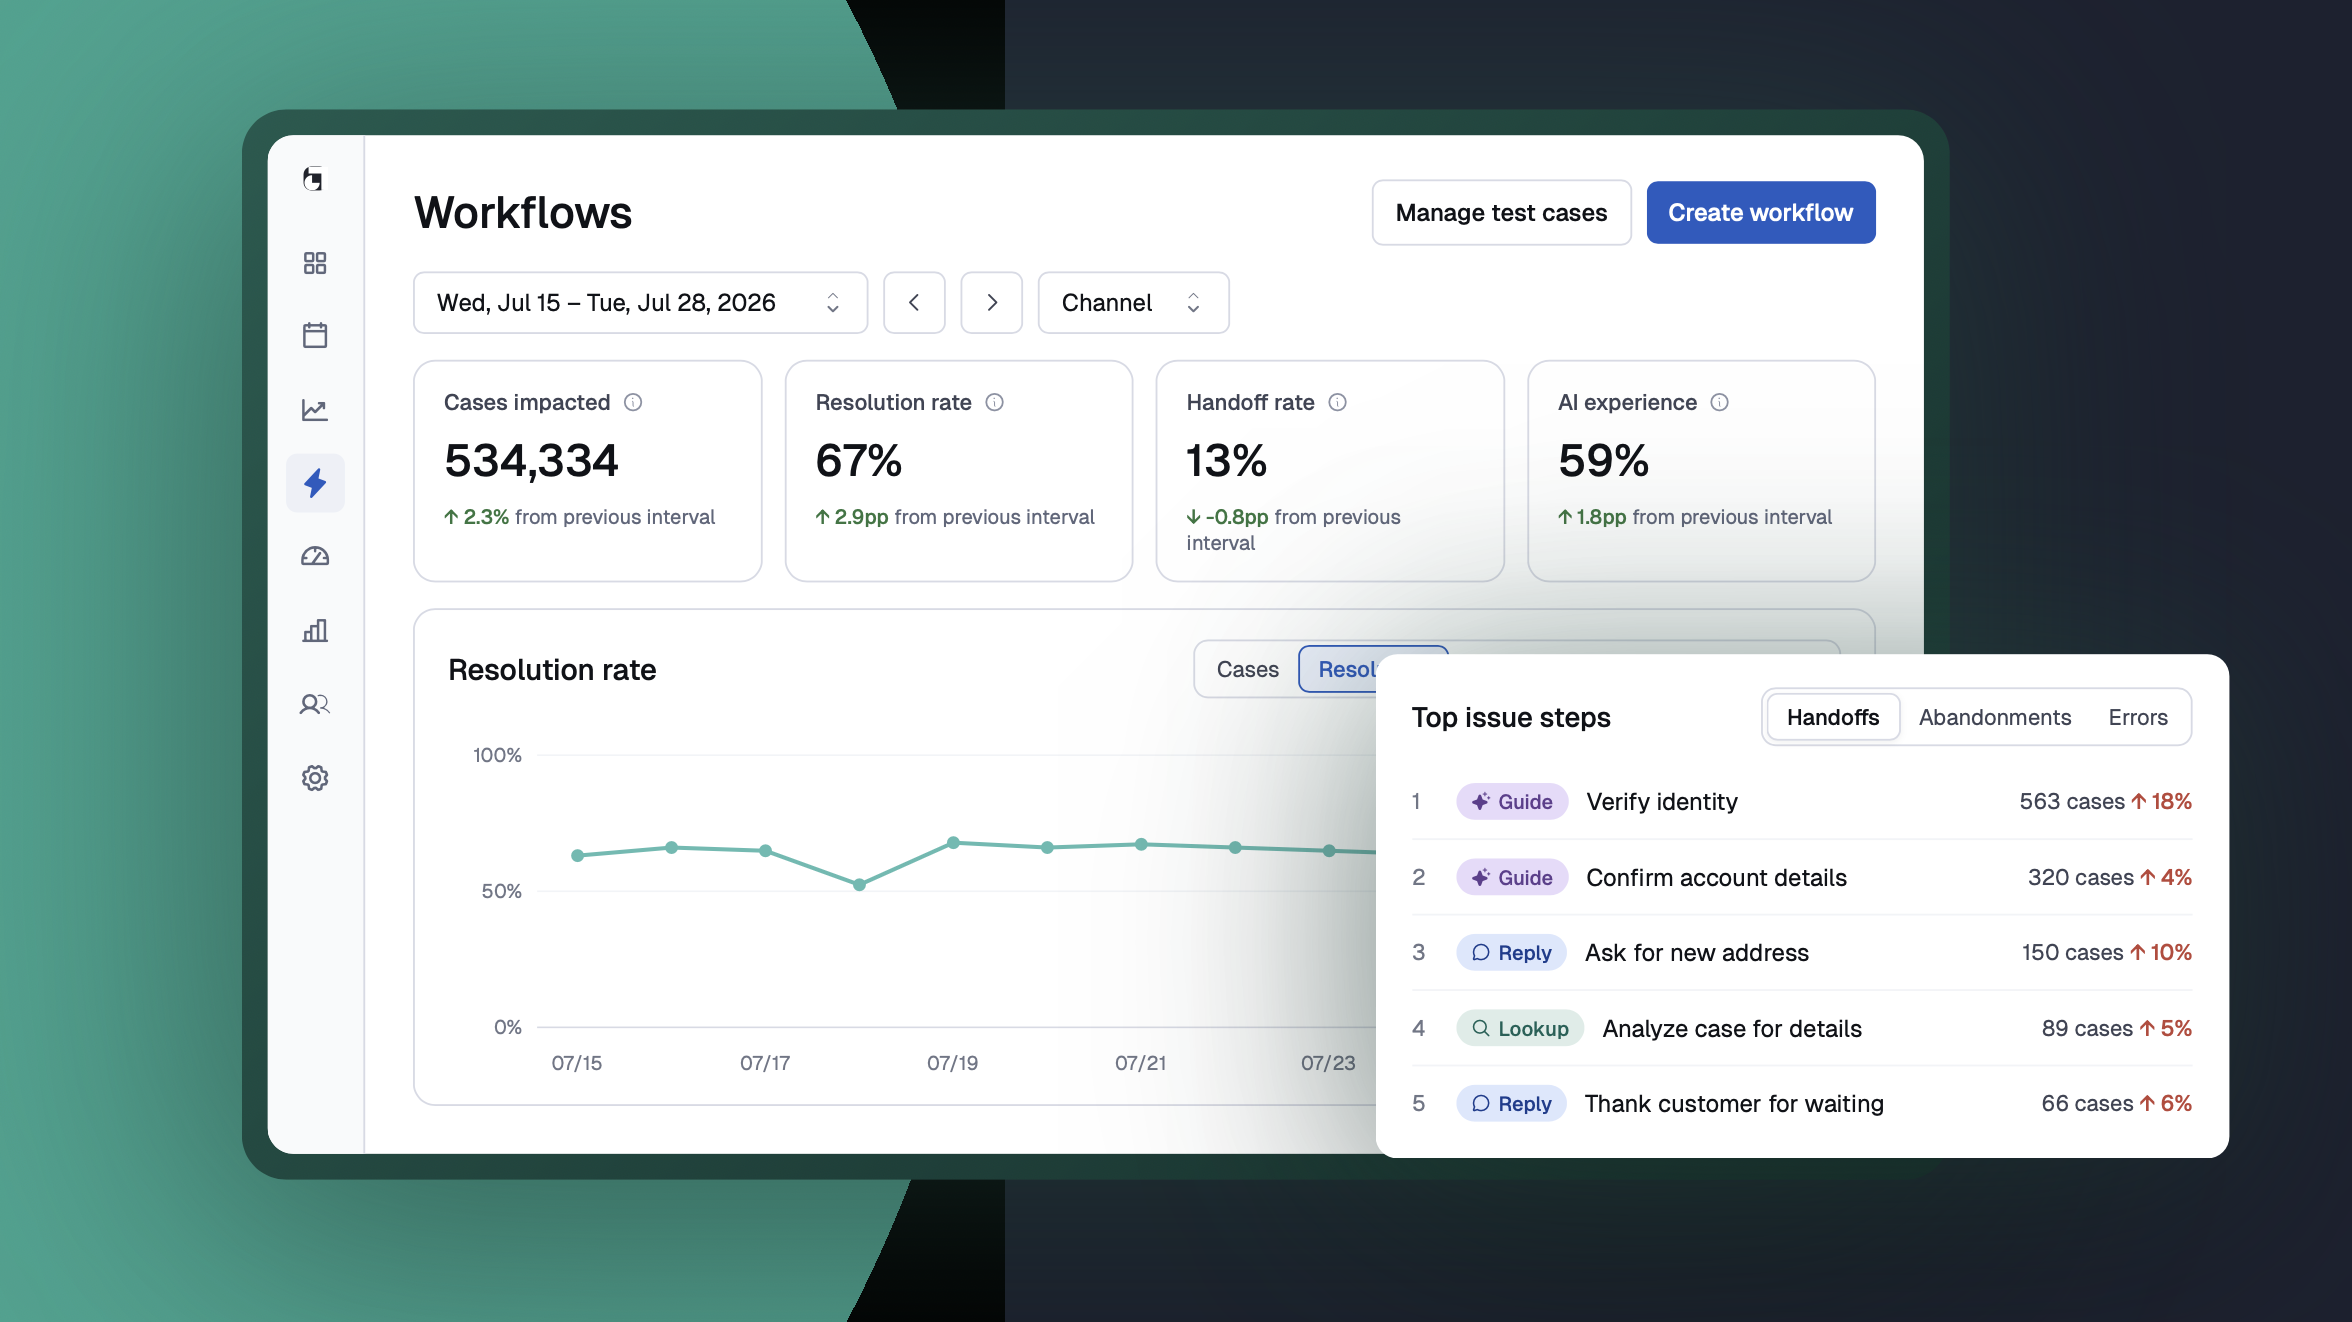The image size is (2352, 1322).
Task: Open the users people sidebar icon
Action: (315, 705)
